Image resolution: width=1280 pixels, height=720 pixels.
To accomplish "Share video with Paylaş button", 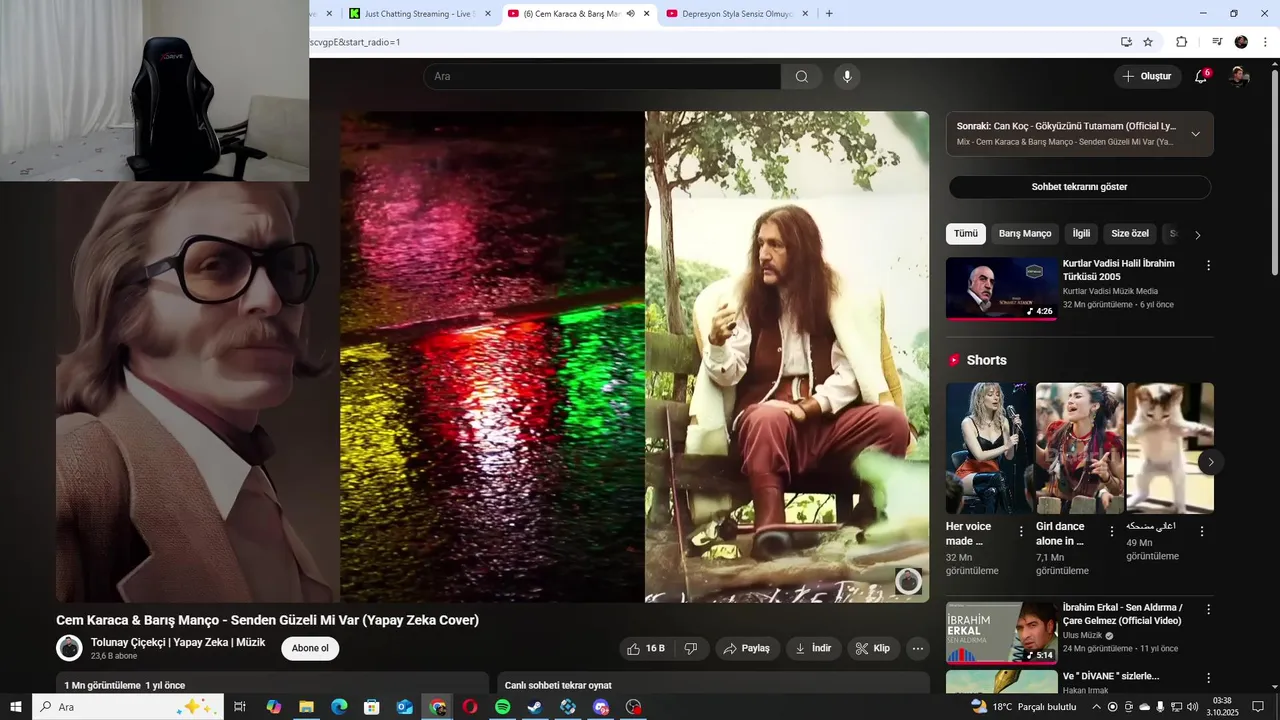I will click(746, 648).
